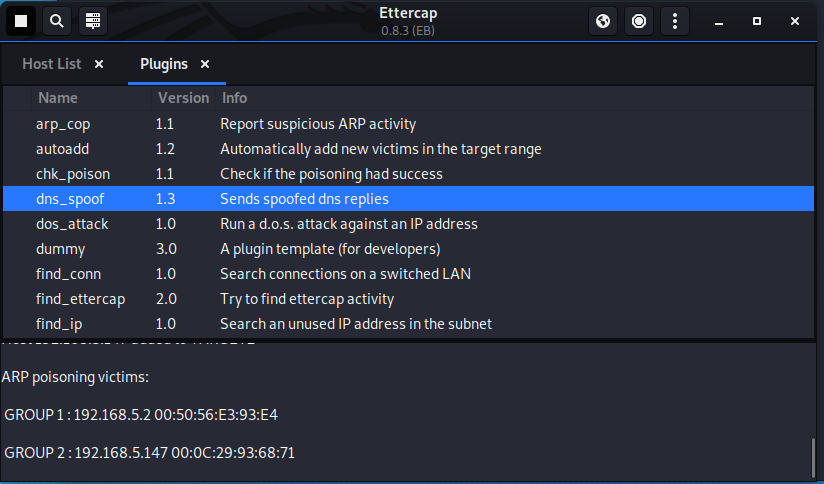
Task: Activate the dns_spoof plugin row
Action: (70, 199)
